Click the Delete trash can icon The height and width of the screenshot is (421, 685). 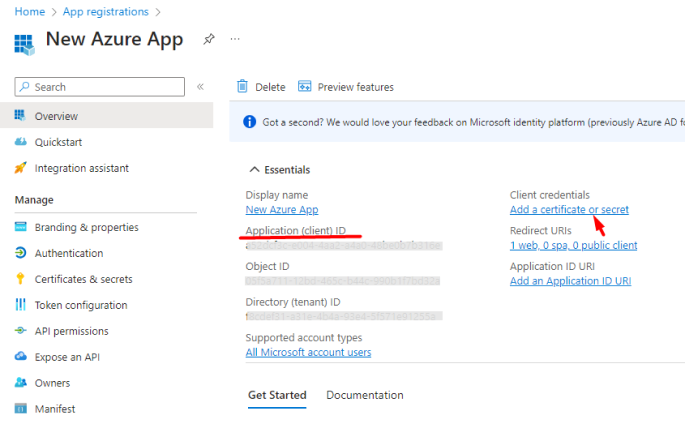tap(242, 86)
